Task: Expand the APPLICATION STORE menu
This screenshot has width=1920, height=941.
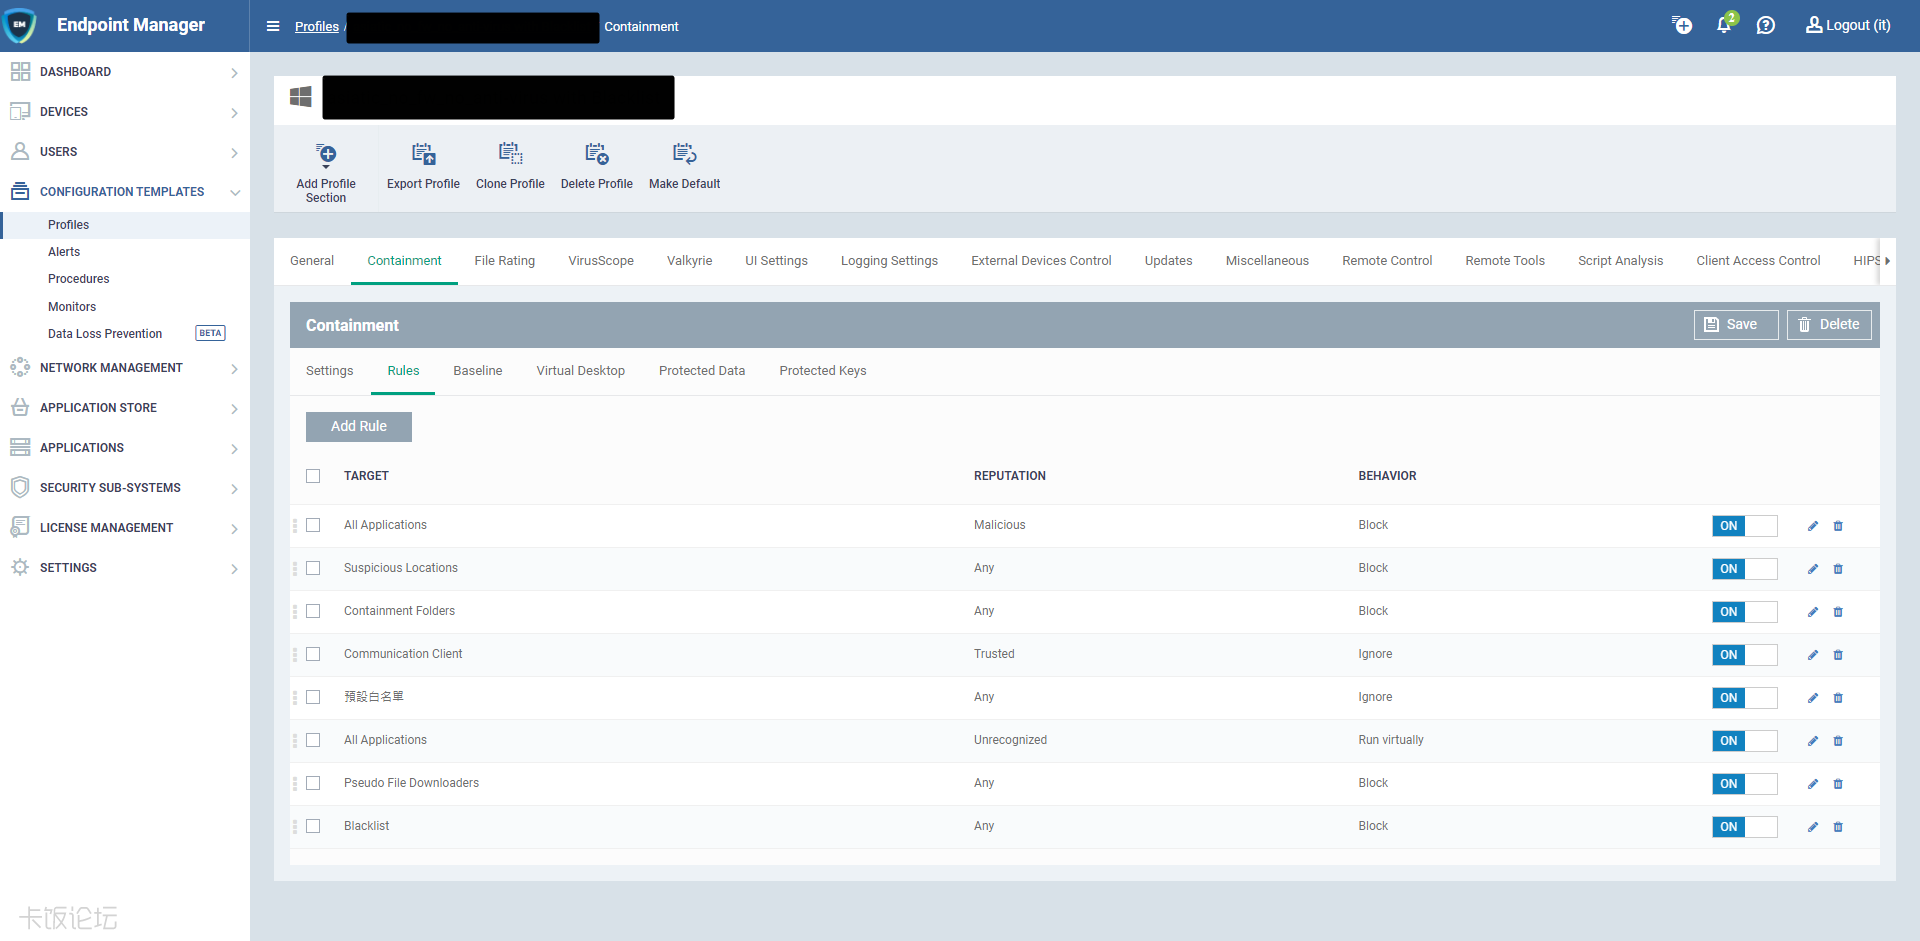Action: (x=125, y=408)
